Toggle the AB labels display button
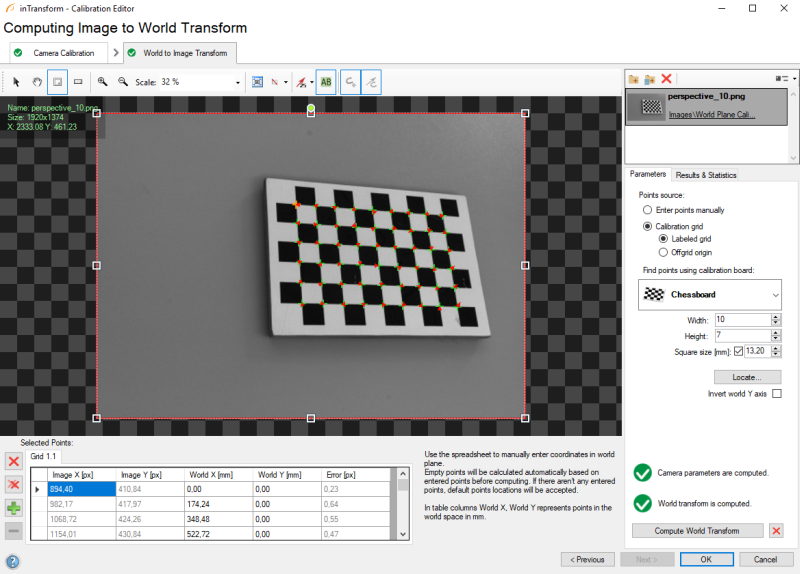This screenshot has width=800, height=574. pos(325,82)
